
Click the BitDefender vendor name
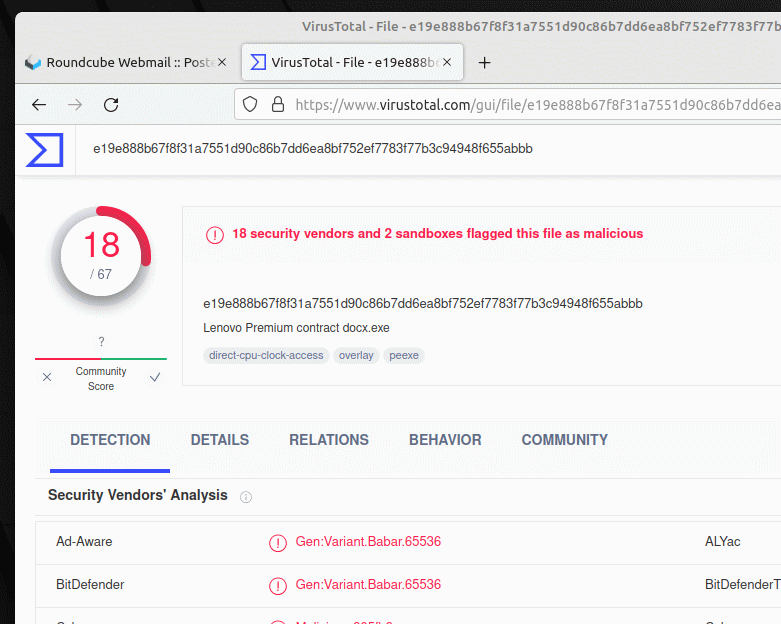pyautogui.click(x=90, y=585)
